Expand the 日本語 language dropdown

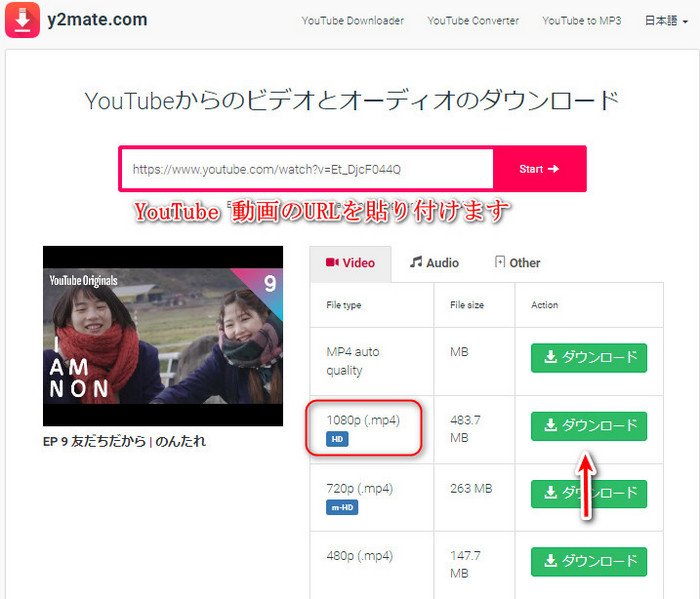tap(666, 21)
